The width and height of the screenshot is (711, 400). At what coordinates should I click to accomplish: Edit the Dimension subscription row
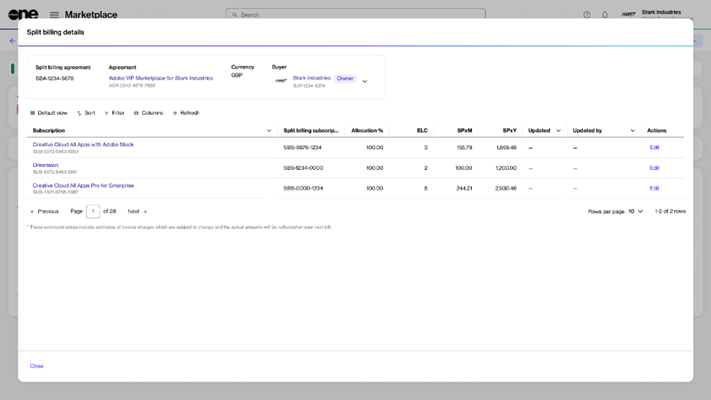point(654,168)
